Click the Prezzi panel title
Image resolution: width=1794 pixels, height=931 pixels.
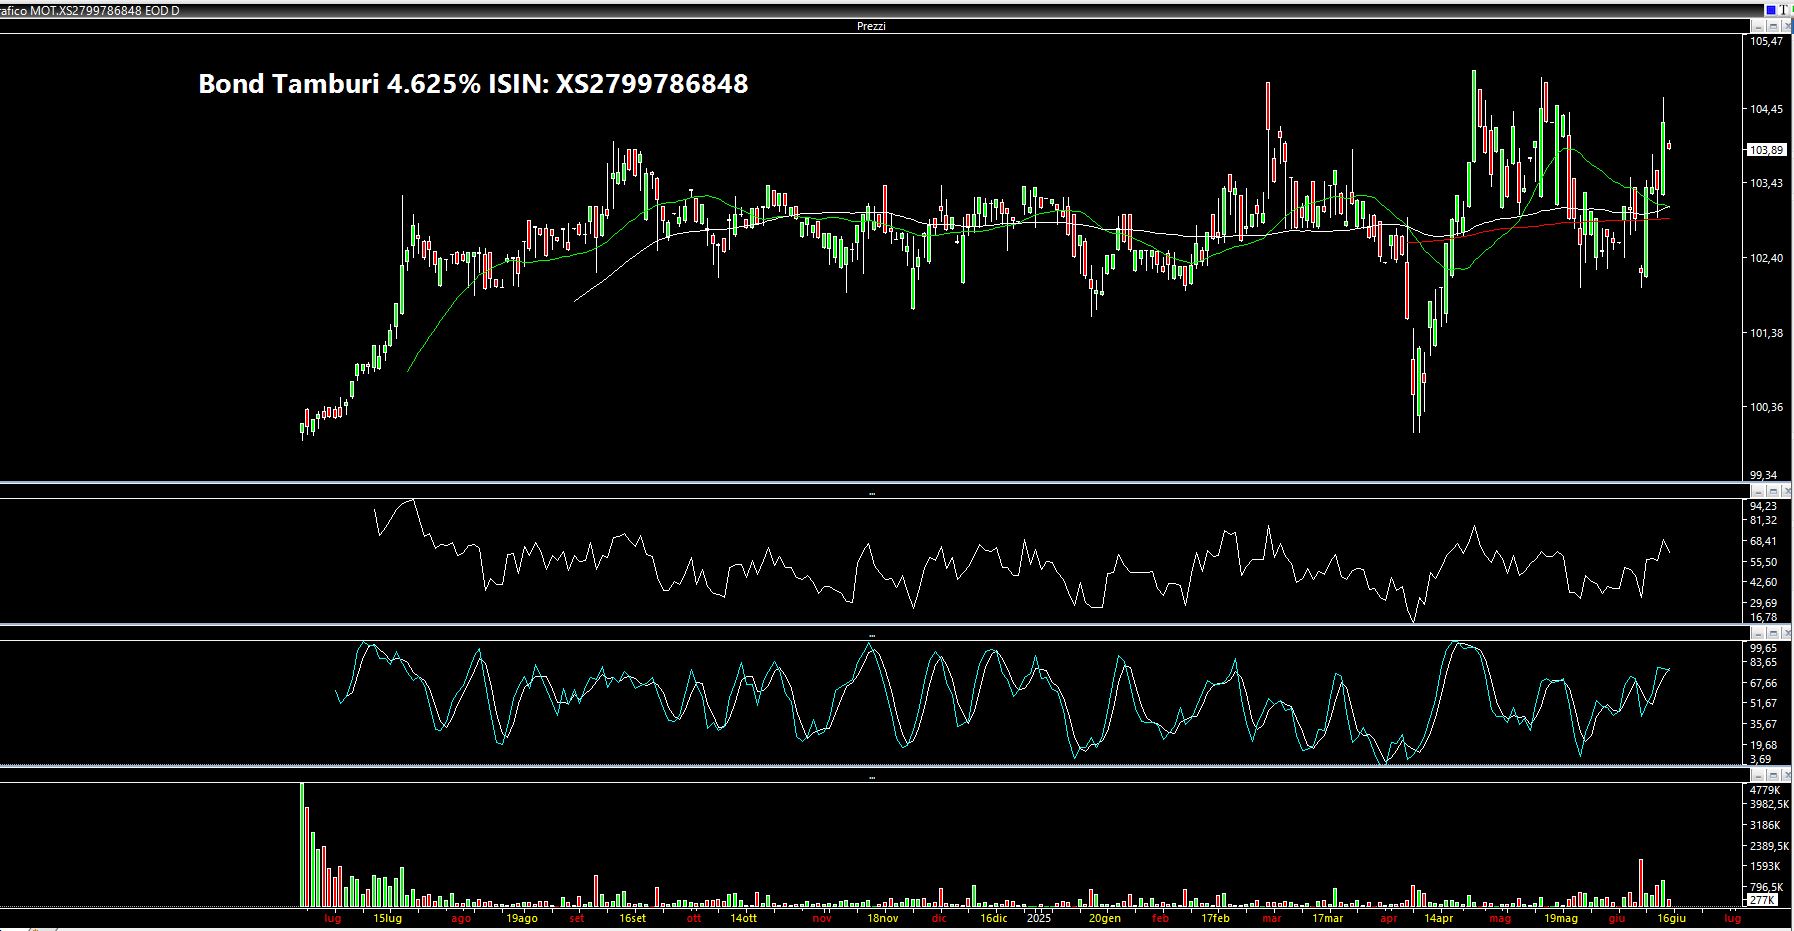pos(871,26)
